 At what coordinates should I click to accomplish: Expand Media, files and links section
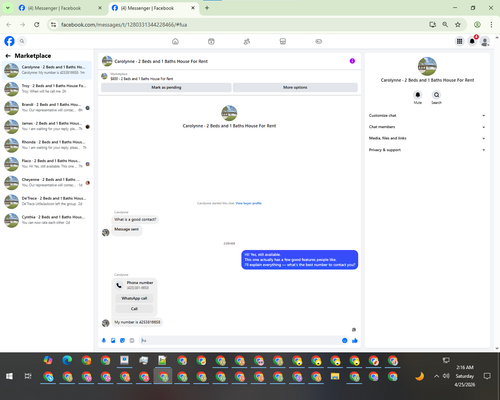[x=427, y=138]
